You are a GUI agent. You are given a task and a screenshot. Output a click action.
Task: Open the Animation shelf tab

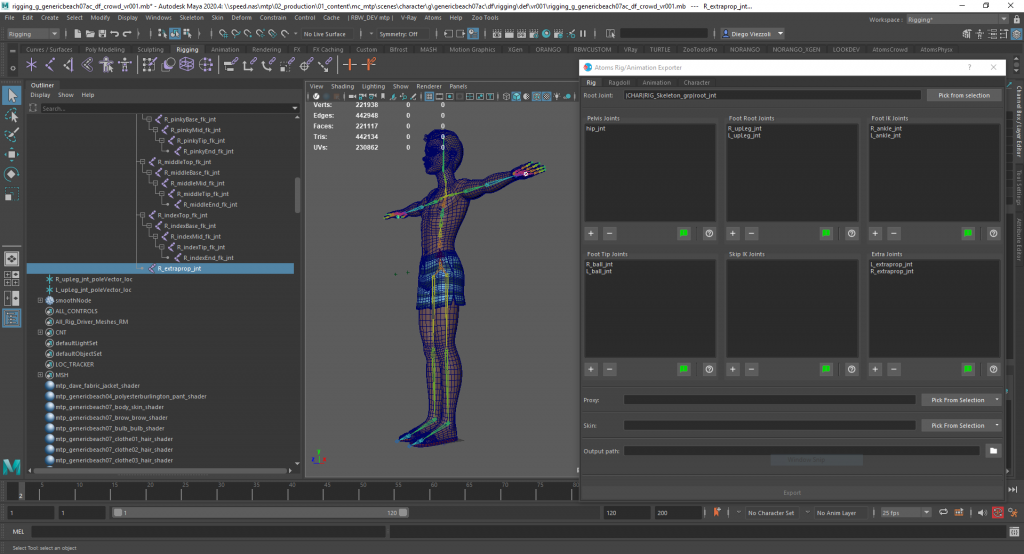pyautogui.click(x=225, y=50)
